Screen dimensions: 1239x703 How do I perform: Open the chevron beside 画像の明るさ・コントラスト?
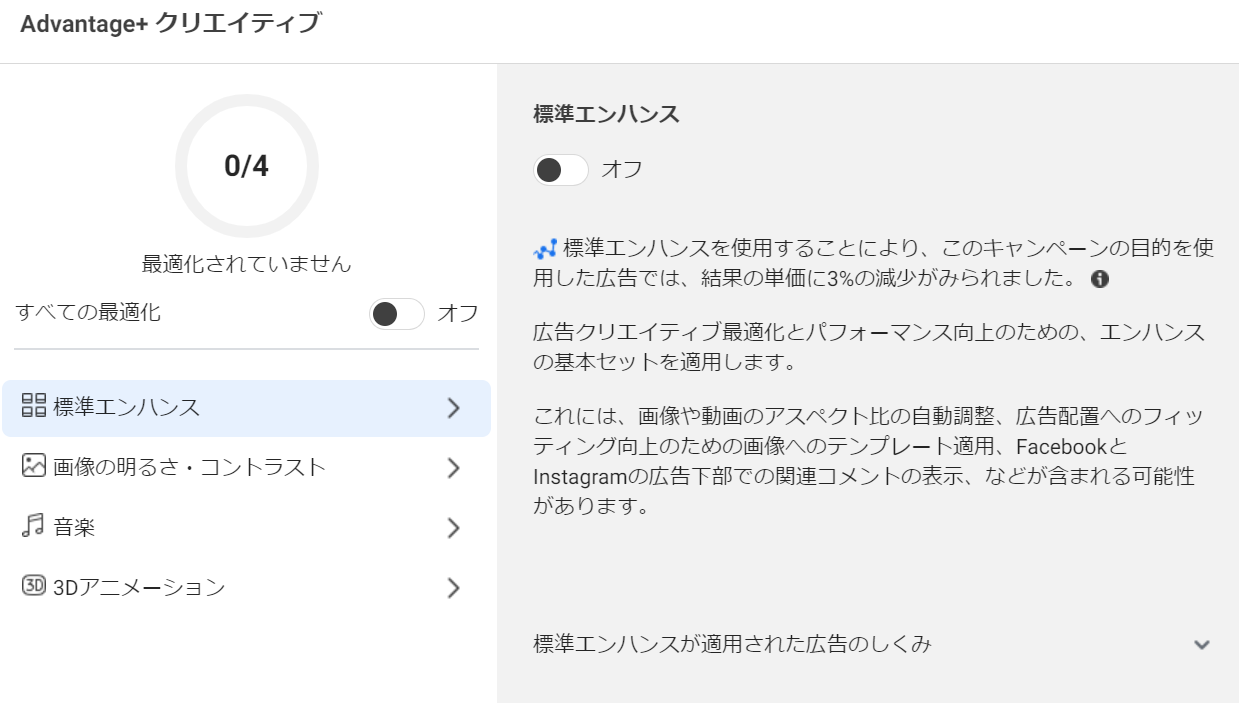pos(453,467)
